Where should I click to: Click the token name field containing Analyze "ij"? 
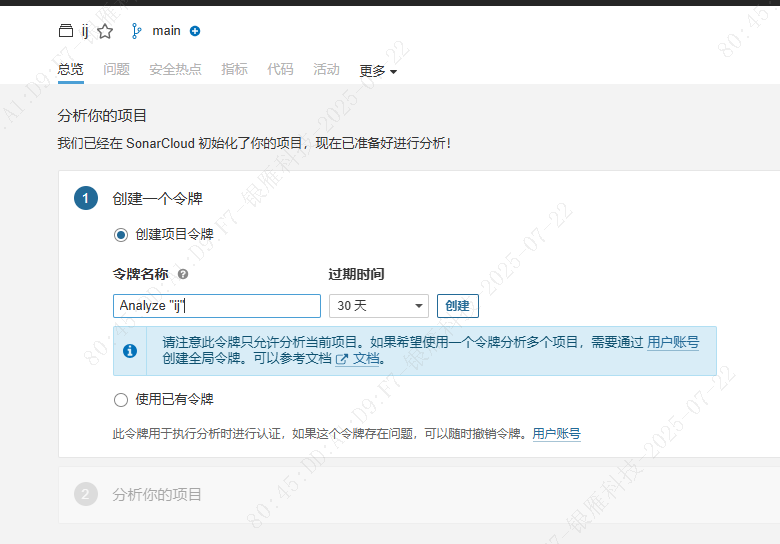217,306
